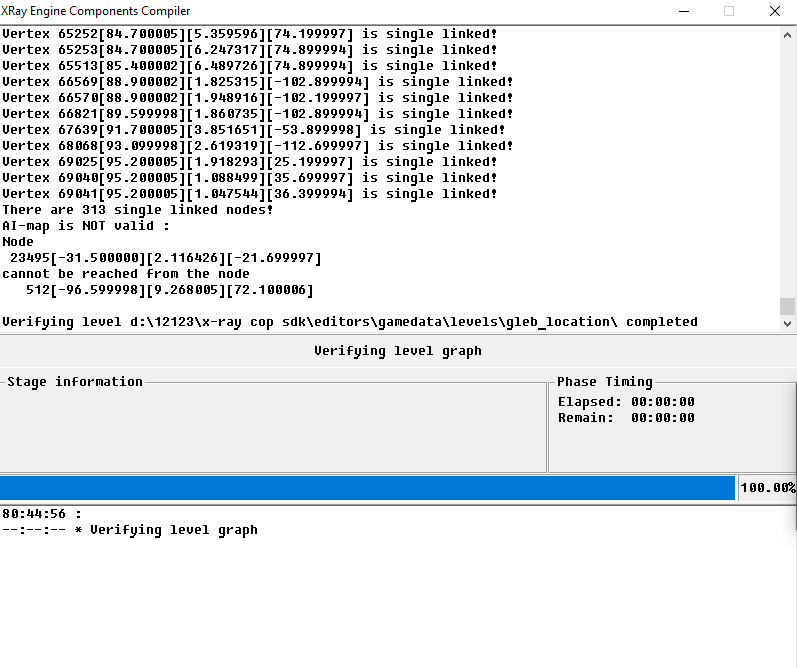The height and width of the screenshot is (668, 797).
Task: Click the 'Phase Timing' group label
Action: (x=605, y=382)
